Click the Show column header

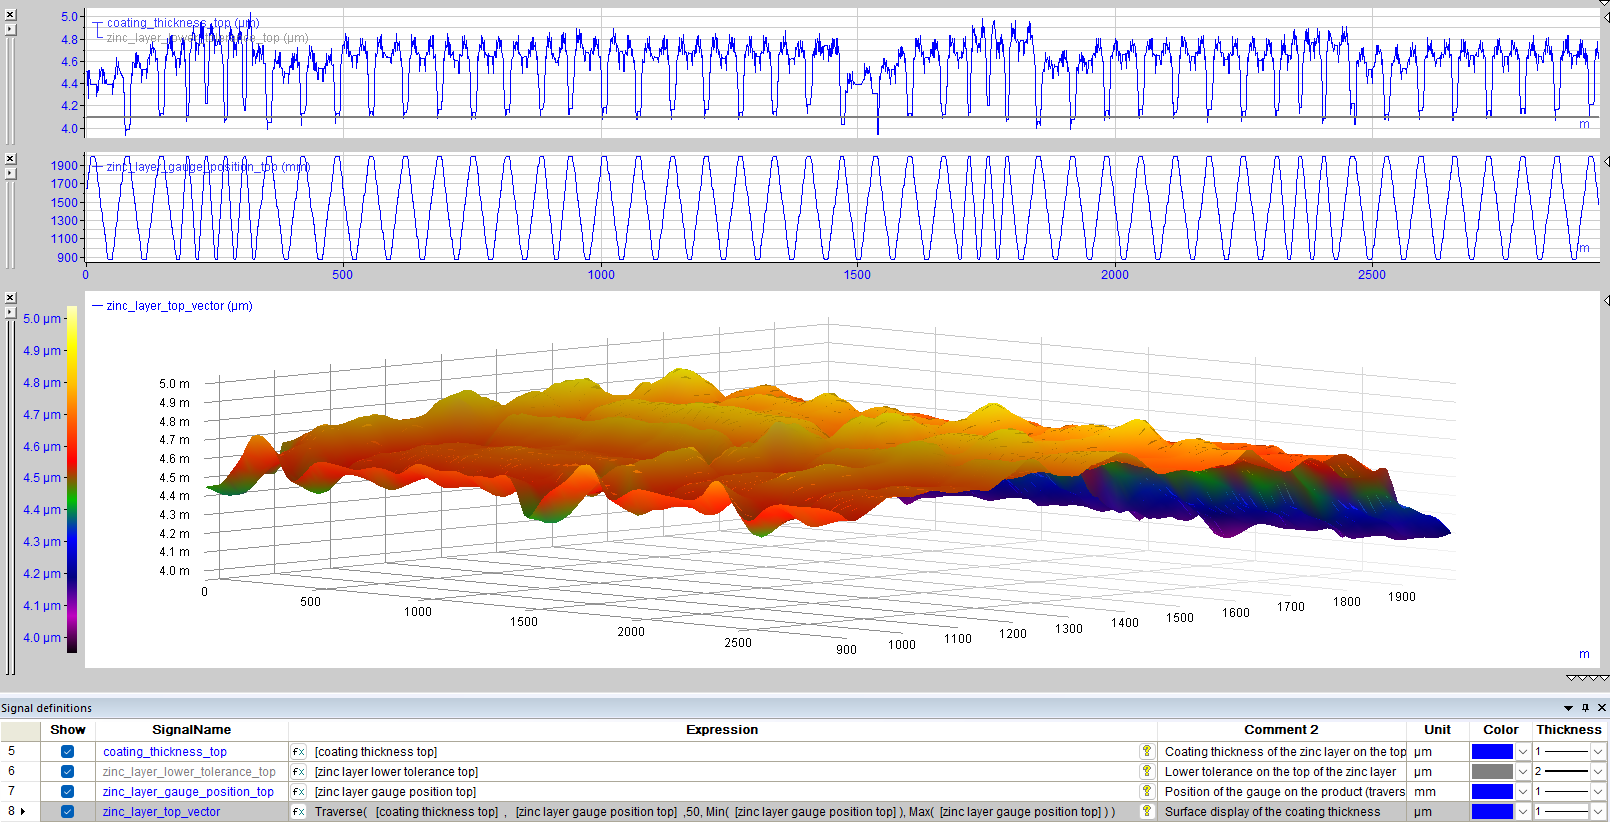click(x=68, y=730)
